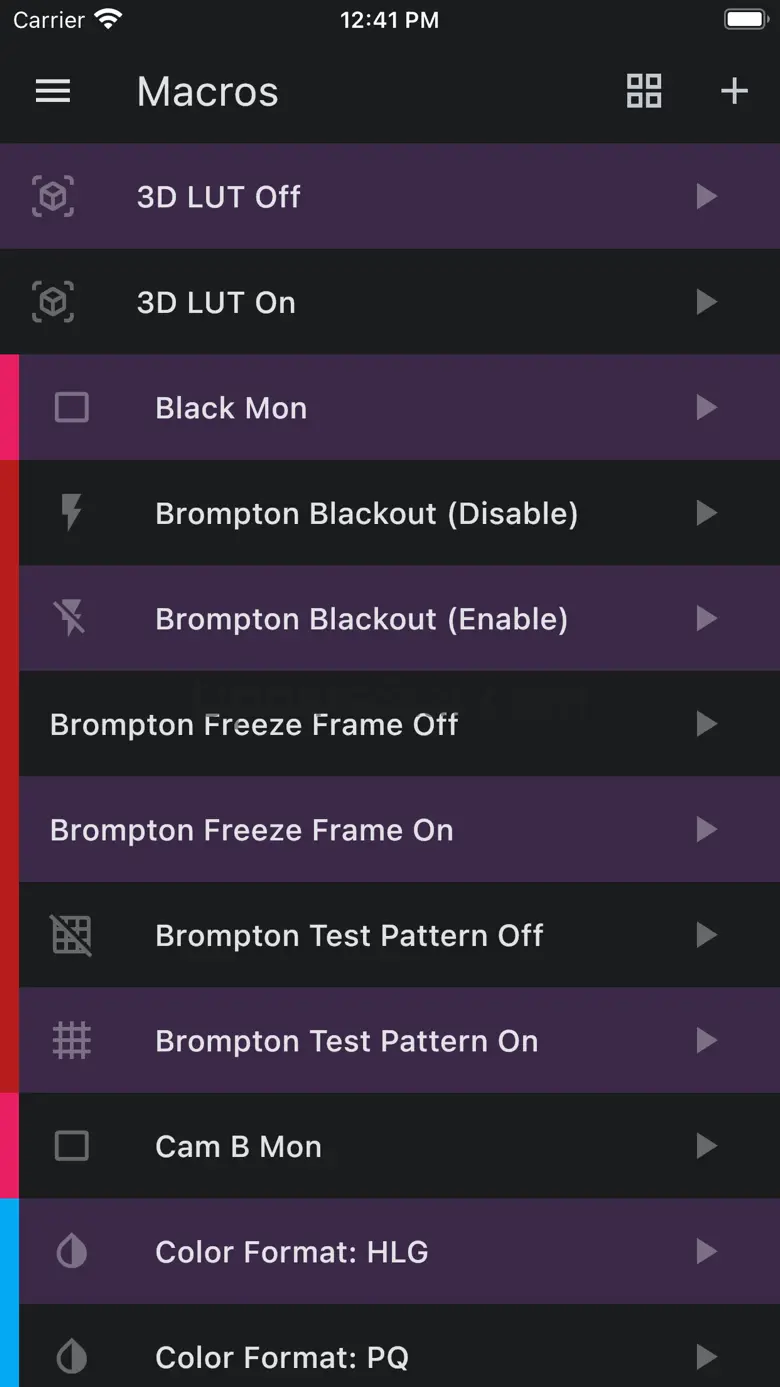The height and width of the screenshot is (1387, 780).
Task: Click the square icon beside Cam B Mon
Action: point(71,1146)
